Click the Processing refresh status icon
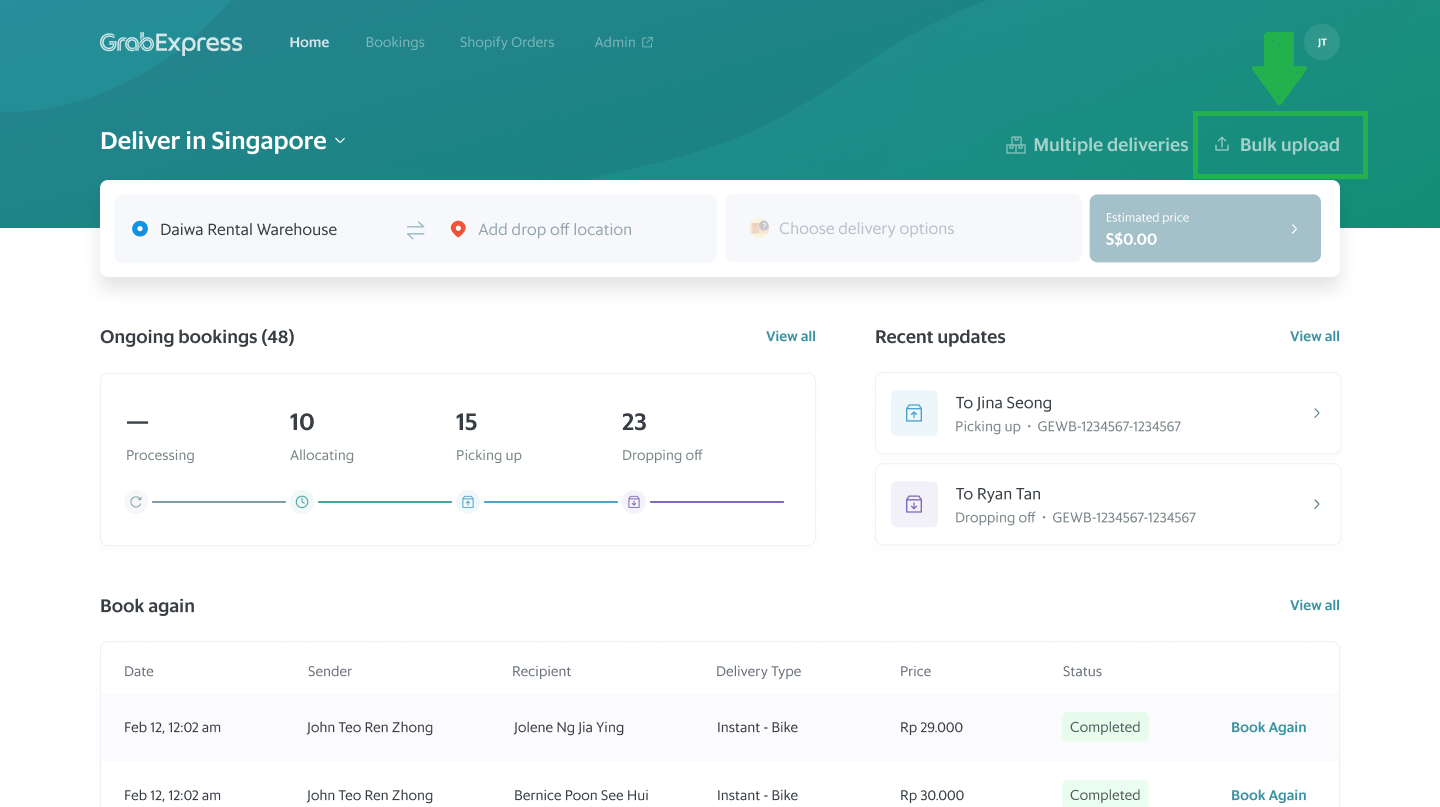Viewport: 1440px width, 807px height. (136, 502)
